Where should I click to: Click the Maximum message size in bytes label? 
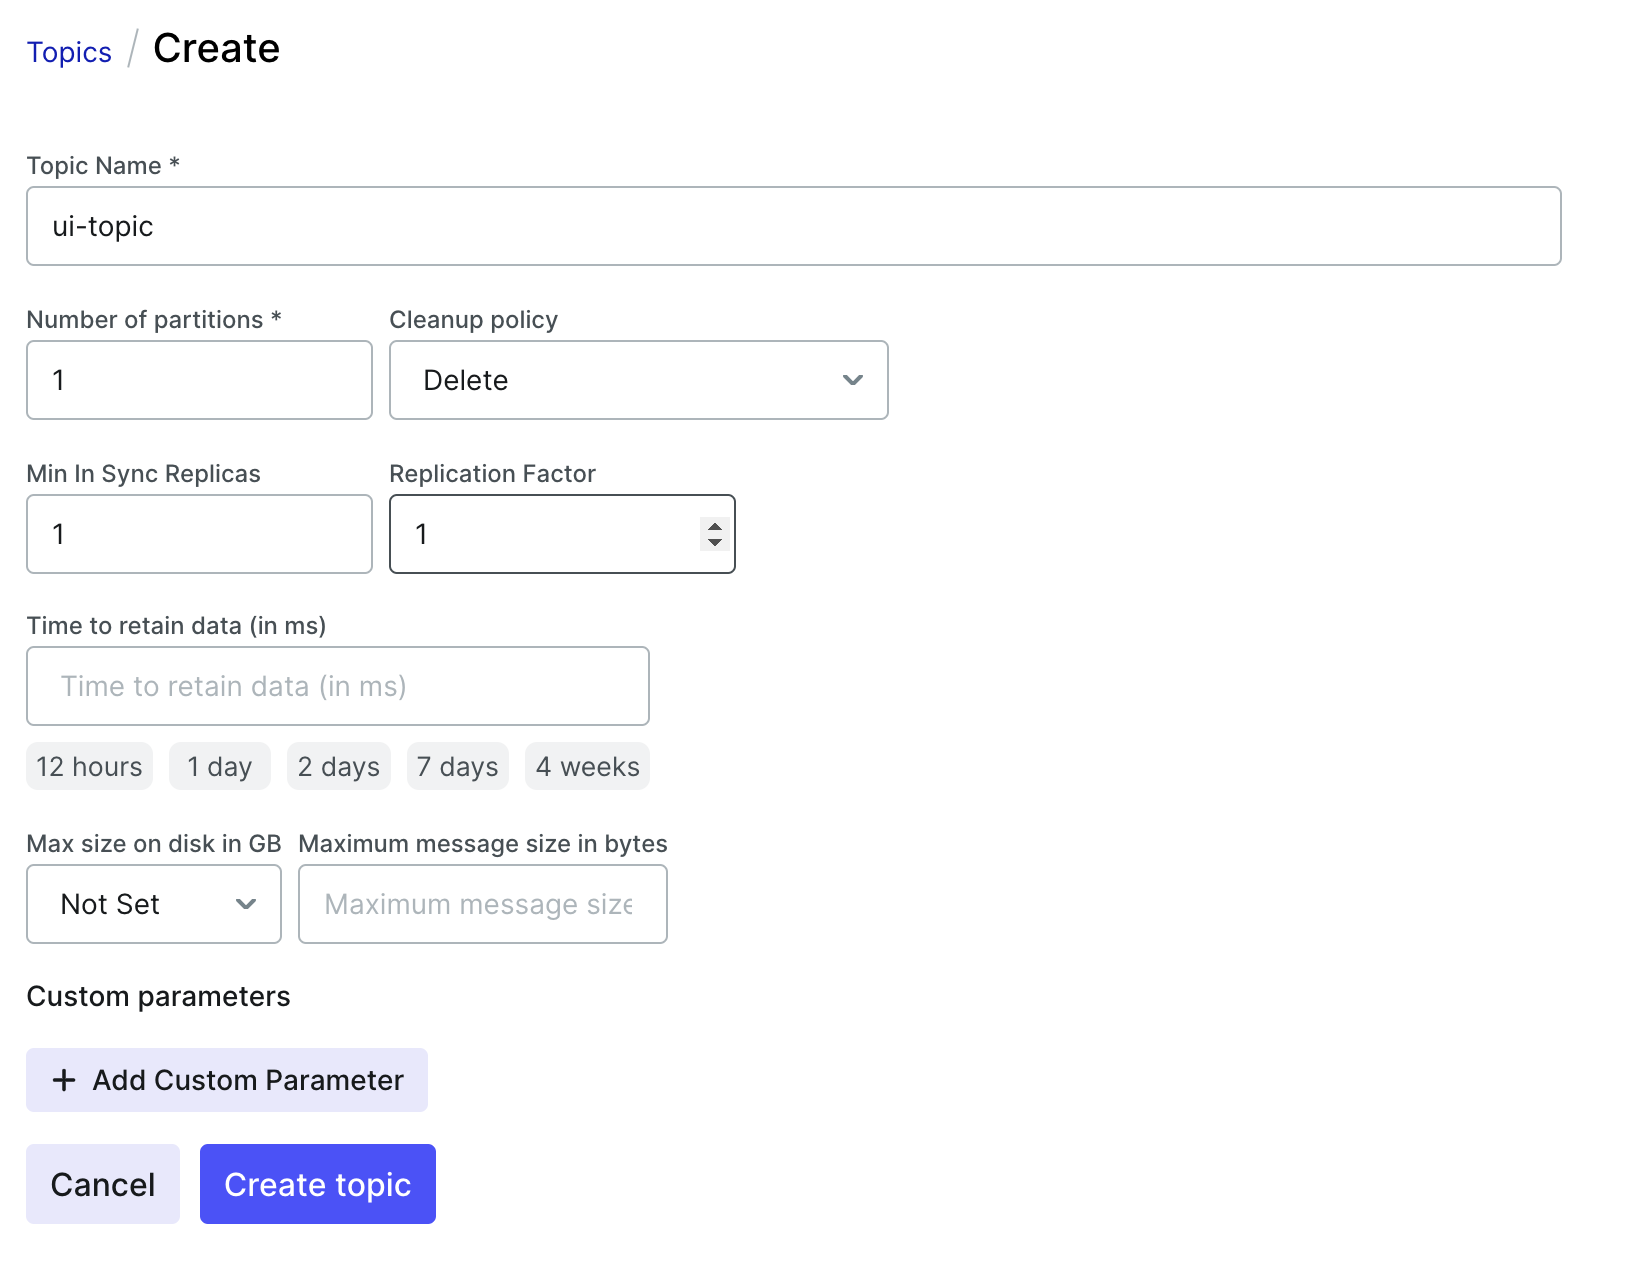(483, 844)
